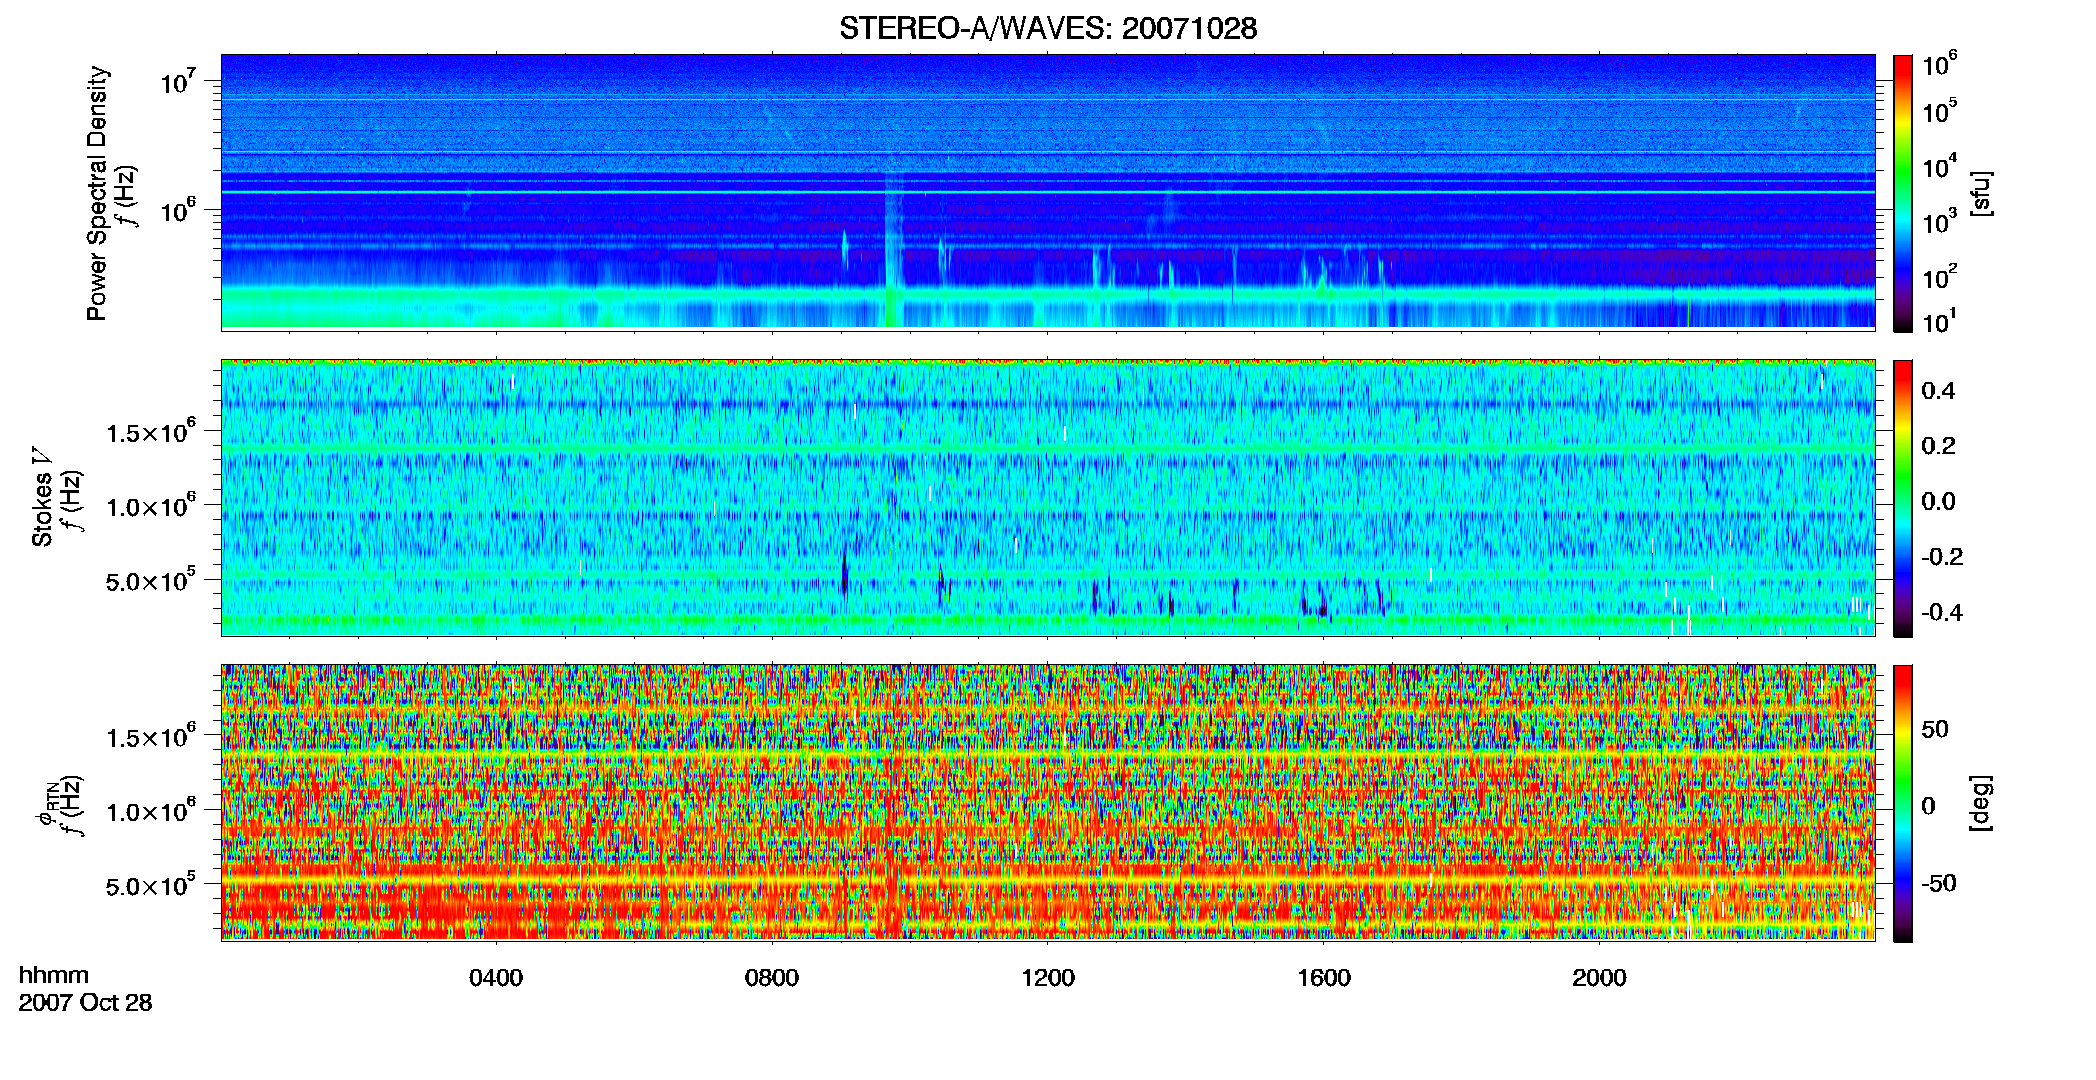Click the [sfu] unit label
Image resolution: width=2096 pixels, height=1080 pixels.
[x=1980, y=193]
